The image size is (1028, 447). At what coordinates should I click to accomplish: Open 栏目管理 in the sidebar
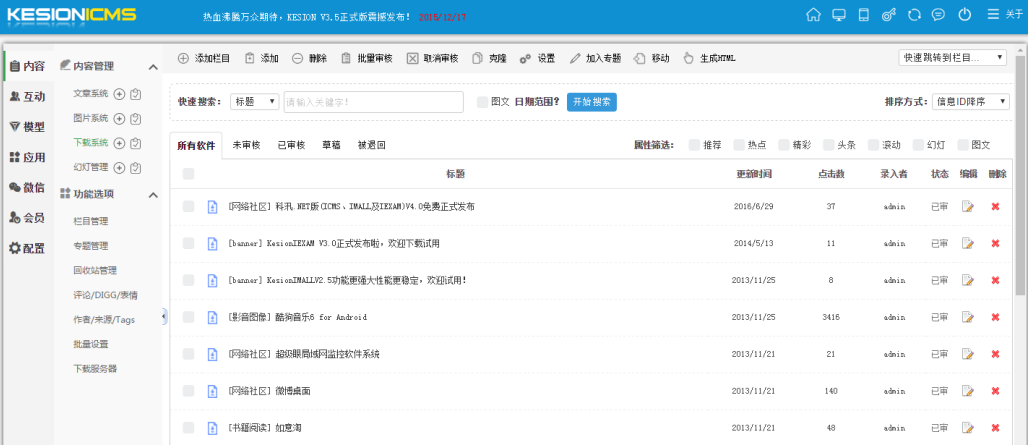tap(91, 221)
